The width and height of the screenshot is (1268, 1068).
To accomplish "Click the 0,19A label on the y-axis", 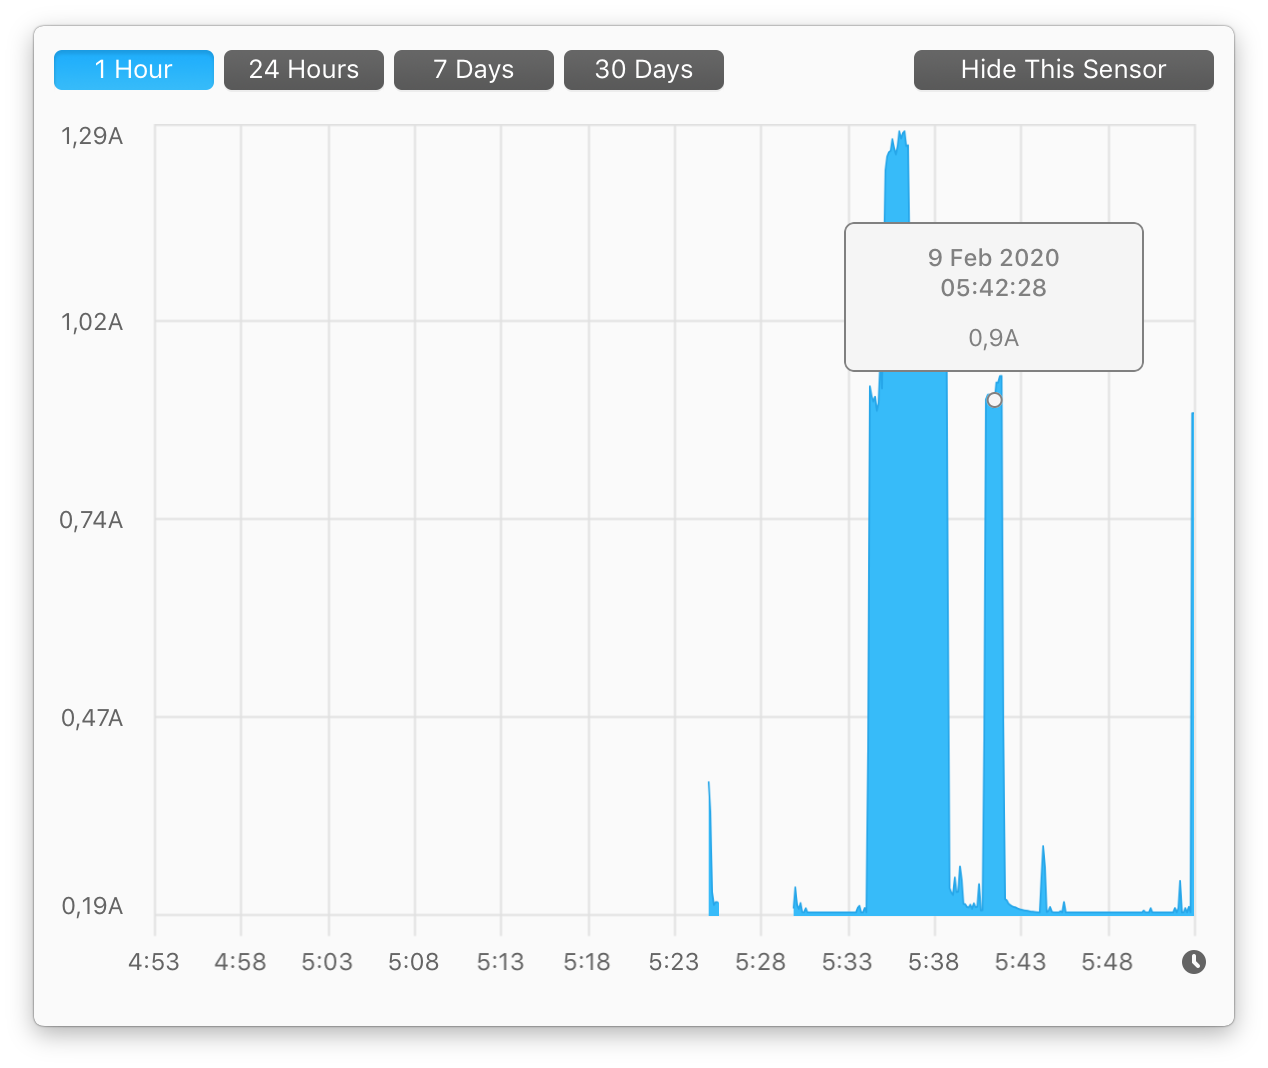I will [91, 906].
